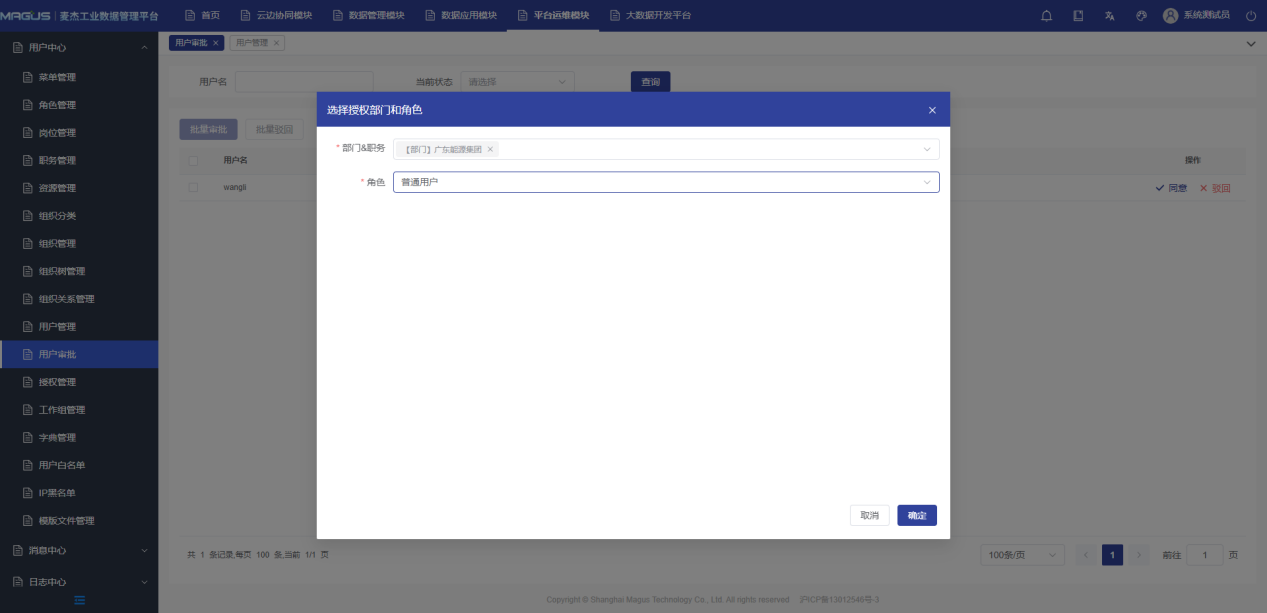Close the 选择授权部门和角色 dialog
Image resolution: width=1267 pixels, height=613 pixels.
932,110
